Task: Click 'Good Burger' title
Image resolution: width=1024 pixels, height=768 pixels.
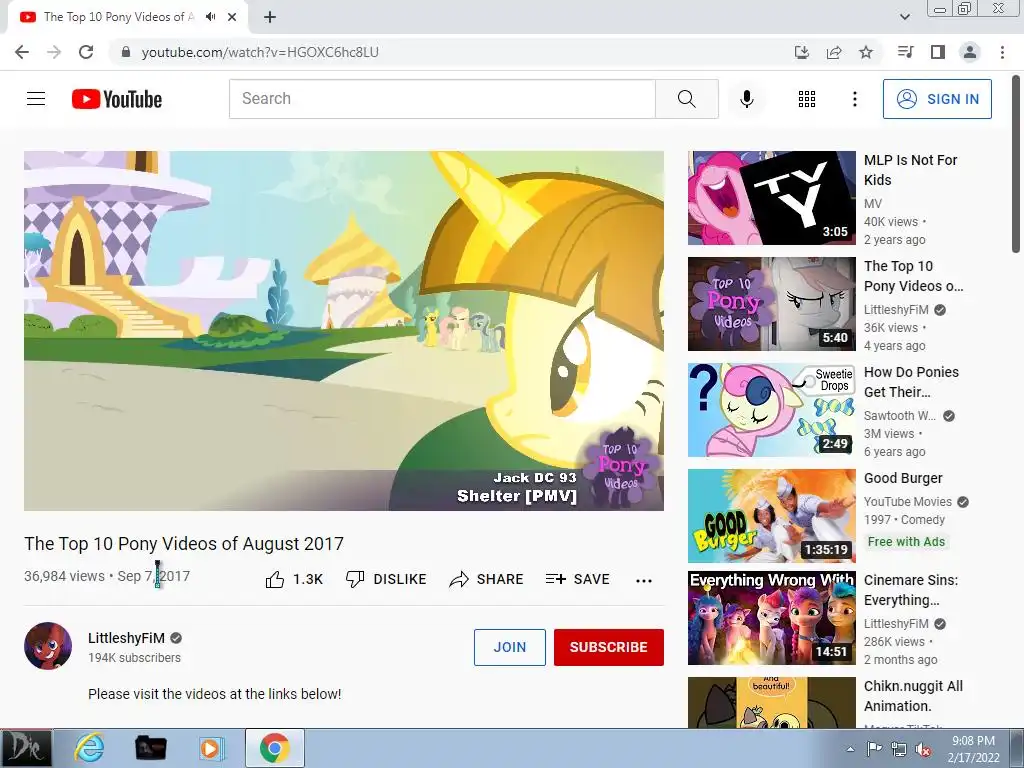Action: click(x=903, y=478)
